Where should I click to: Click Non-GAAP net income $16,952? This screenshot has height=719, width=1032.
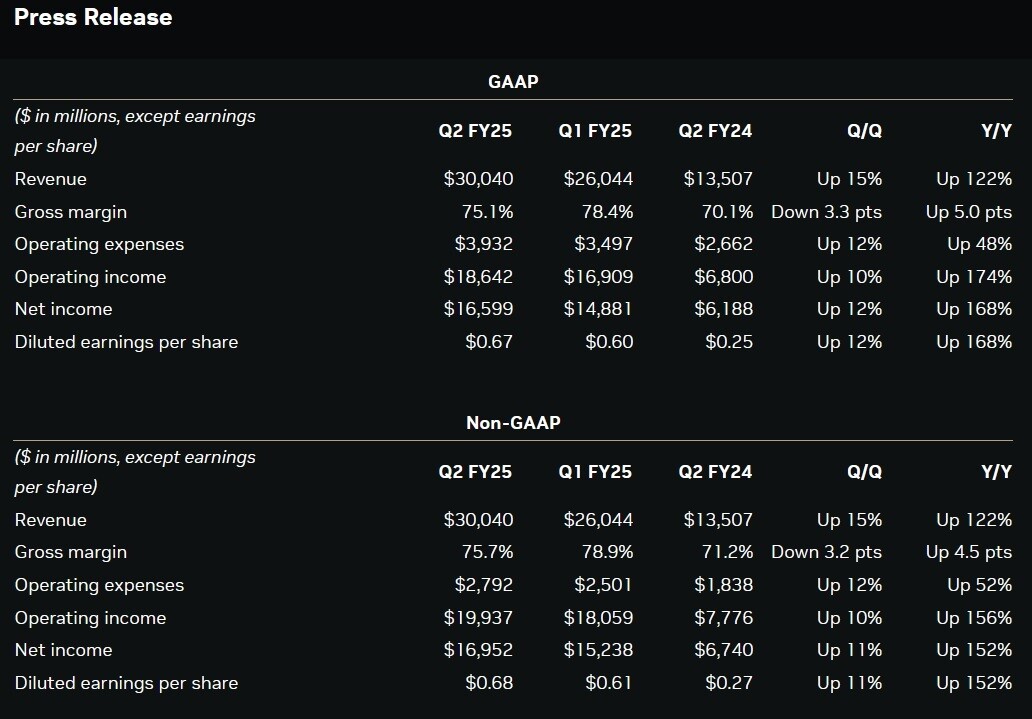478,650
